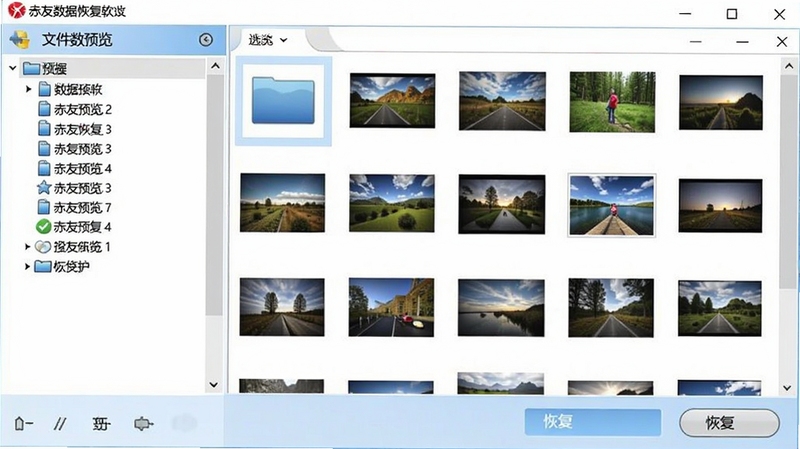800x449 pixels.
Task: Click the left tree scrollbar down arrow
Action: (214, 385)
